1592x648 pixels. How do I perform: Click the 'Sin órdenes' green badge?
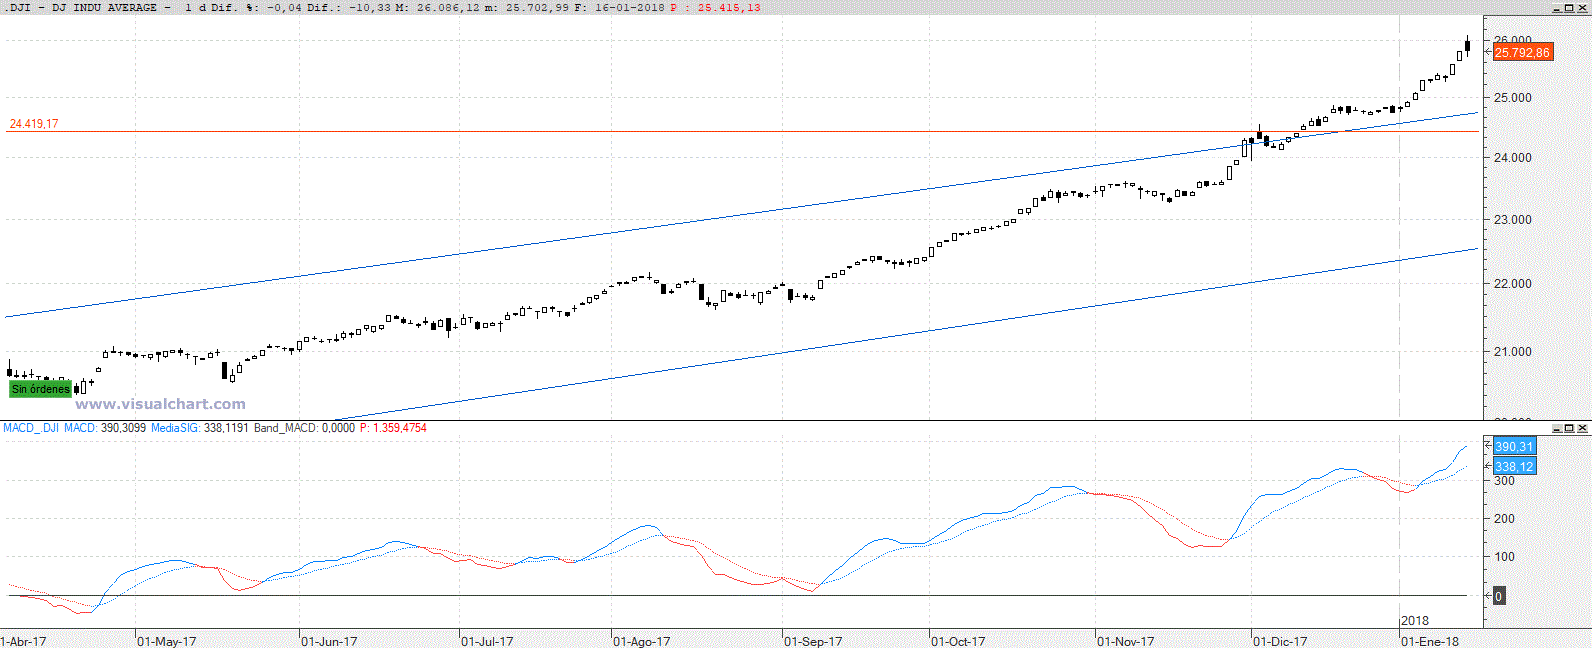[41, 389]
